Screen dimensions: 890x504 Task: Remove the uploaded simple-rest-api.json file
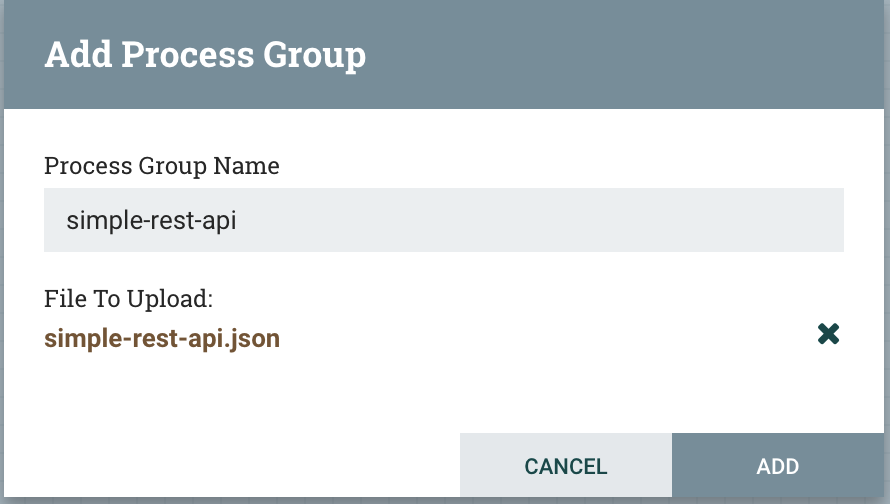point(828,335)
